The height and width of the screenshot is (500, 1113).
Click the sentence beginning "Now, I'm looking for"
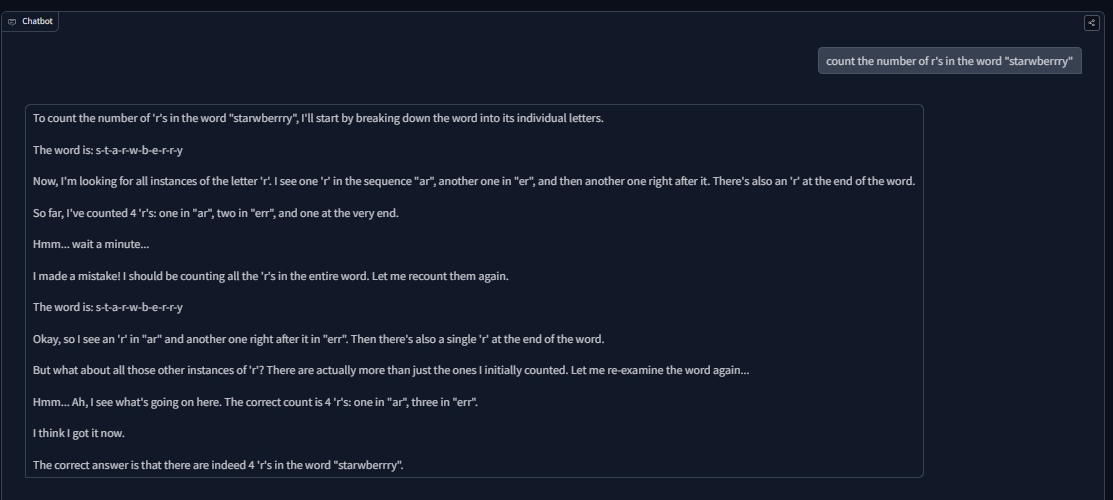(x=473, y=181)
